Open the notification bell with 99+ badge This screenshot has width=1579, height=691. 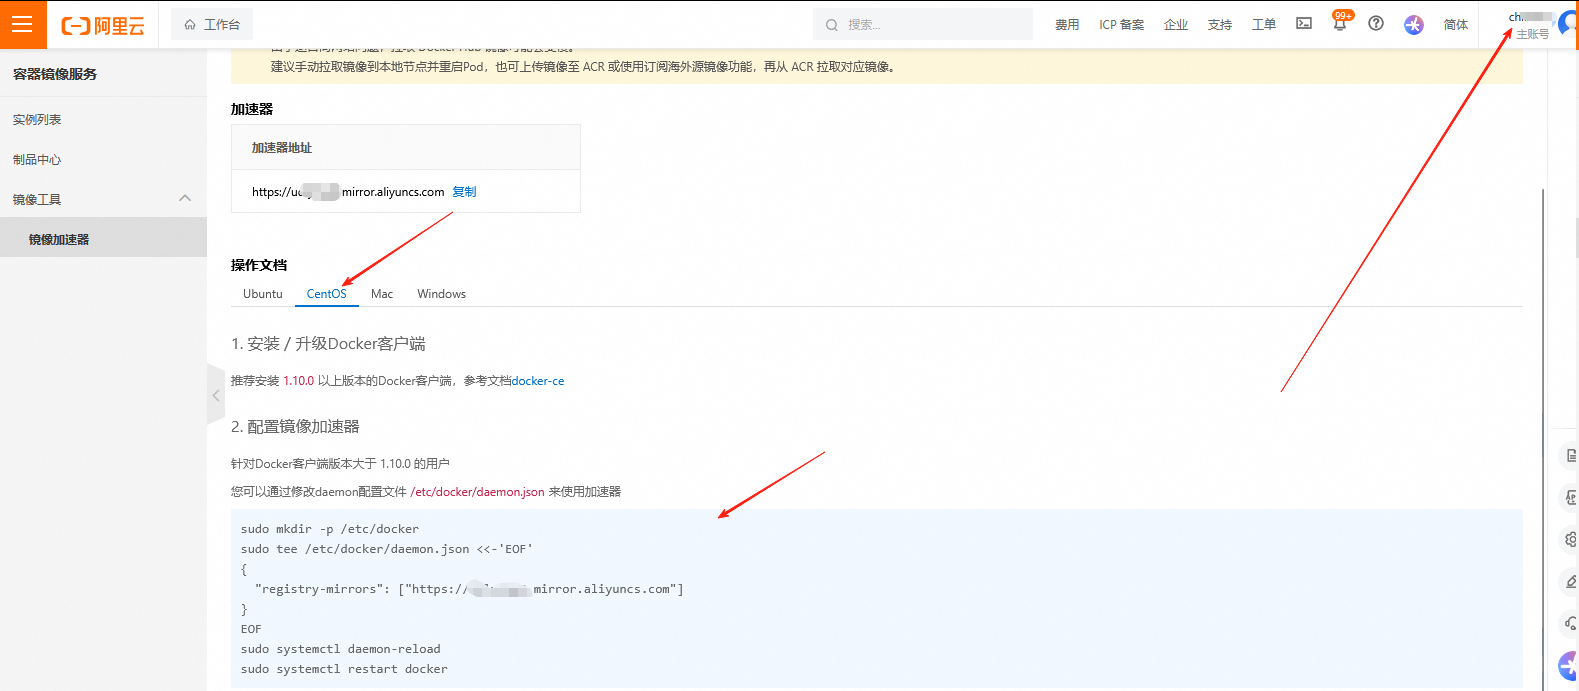(x=1340, y=22)
